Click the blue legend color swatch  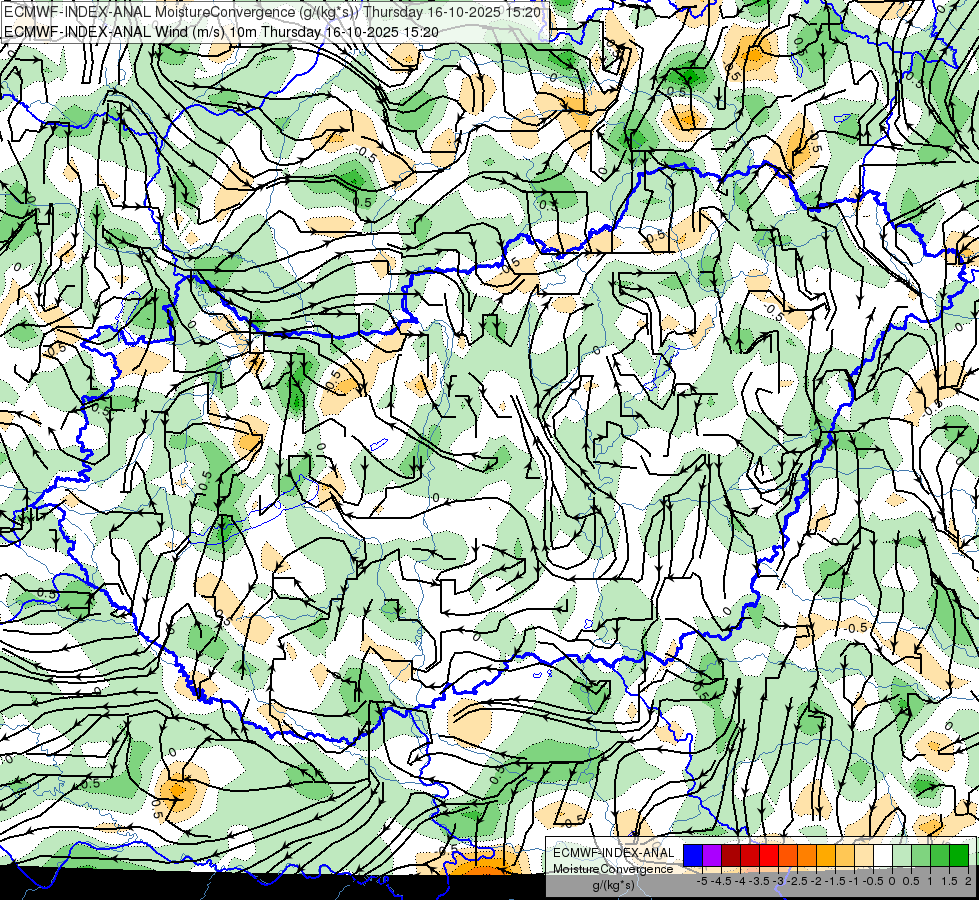693,855
